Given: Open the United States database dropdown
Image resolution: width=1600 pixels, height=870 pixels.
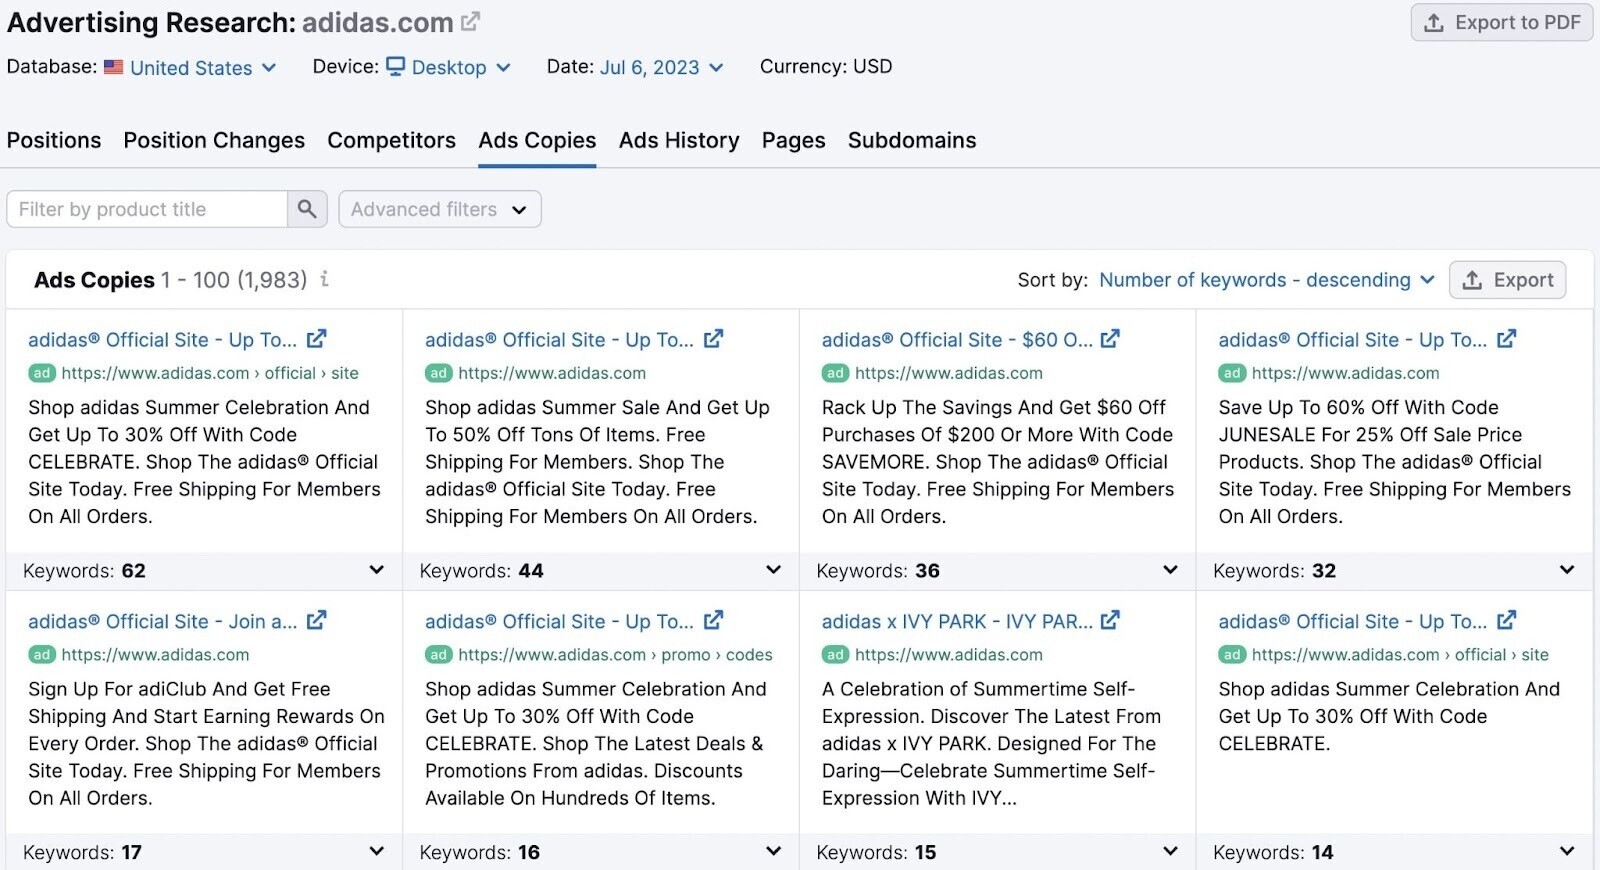Looking at the screenshot, I should [190, 67].
